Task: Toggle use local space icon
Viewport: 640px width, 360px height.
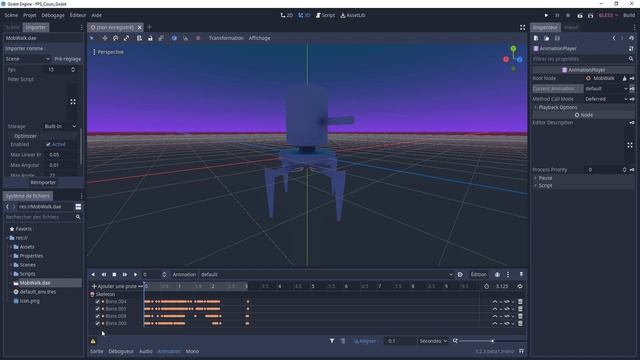Action: click(x=174, y=38)
